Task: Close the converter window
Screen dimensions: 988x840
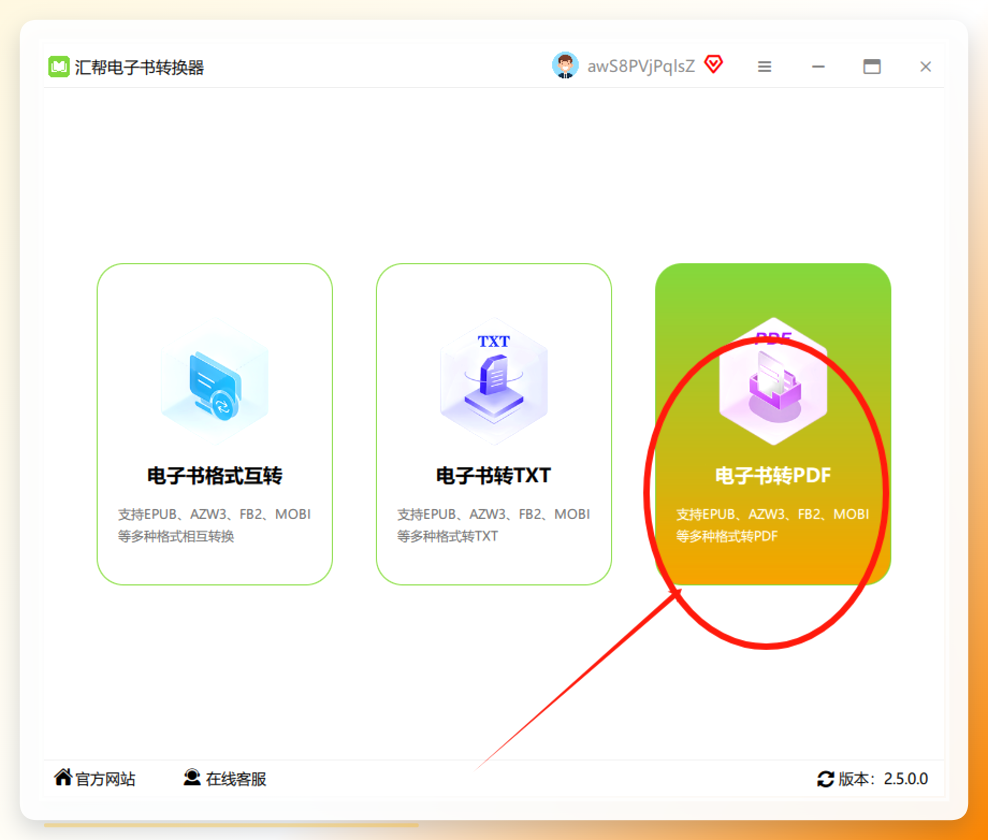Action: [x=925, y=67]
